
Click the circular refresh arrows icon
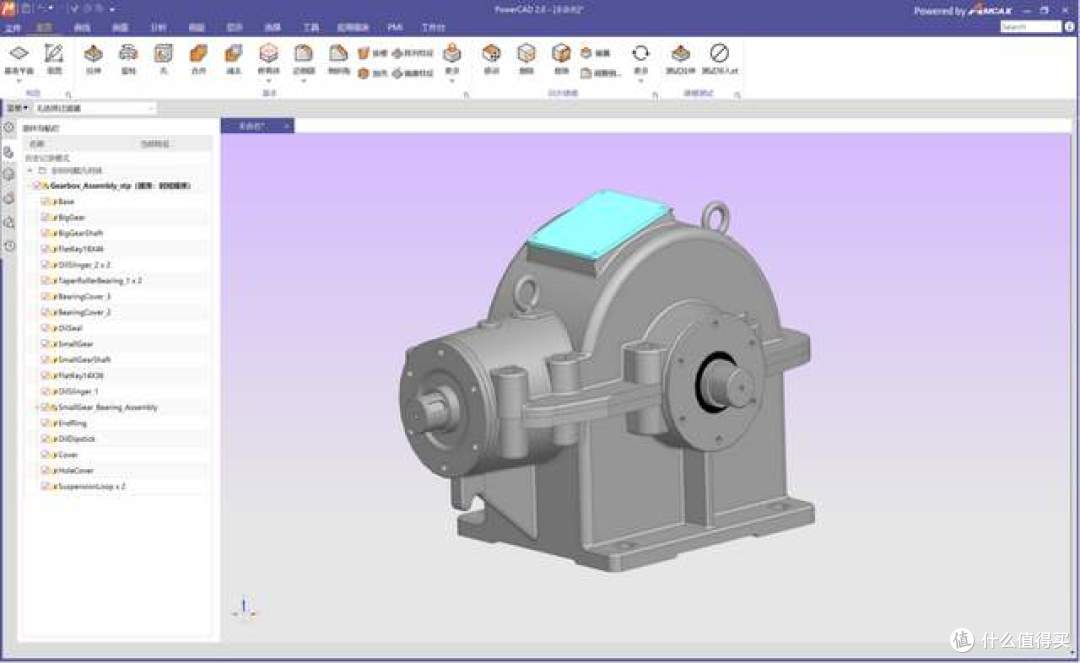pos(641,53)
